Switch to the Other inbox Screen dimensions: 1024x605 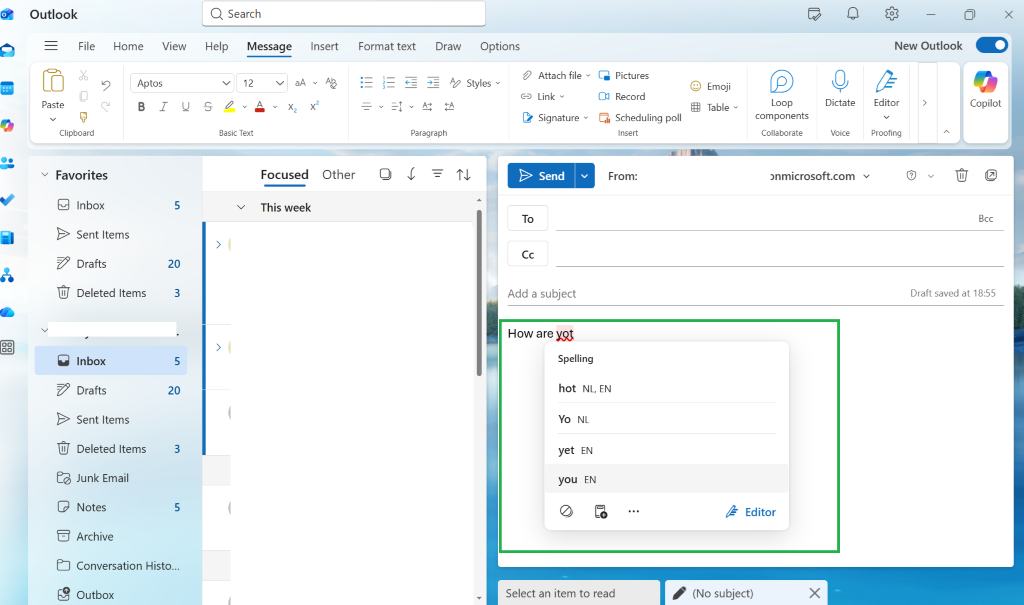338,174
